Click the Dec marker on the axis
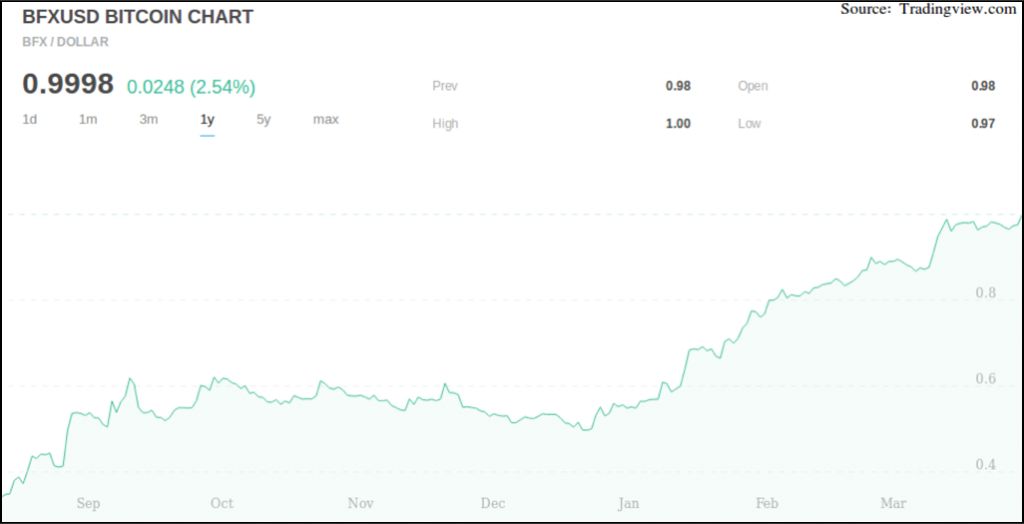This screenshot has height=524, width=1024. click(493, 503)
